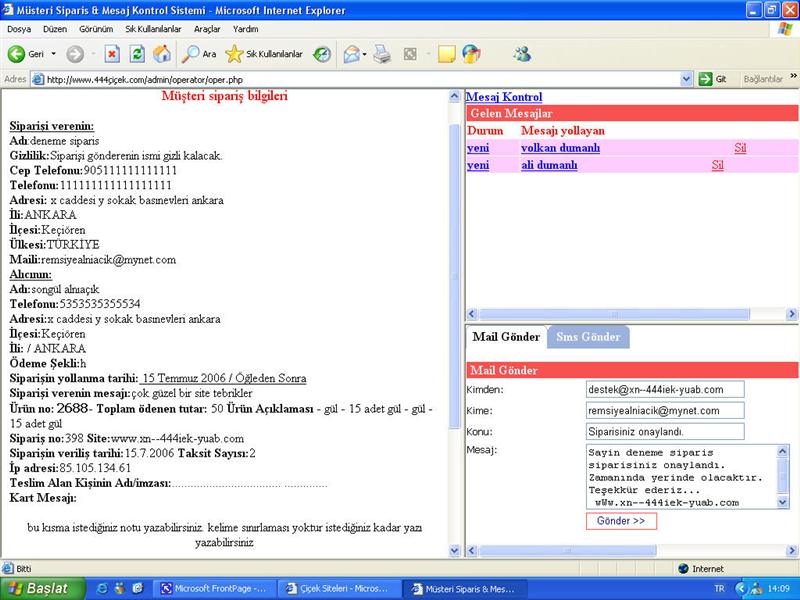The height and width of the screenshot is (600, 800).
Task: Open the Dosya menu
Action: click(x=19, y=29)
